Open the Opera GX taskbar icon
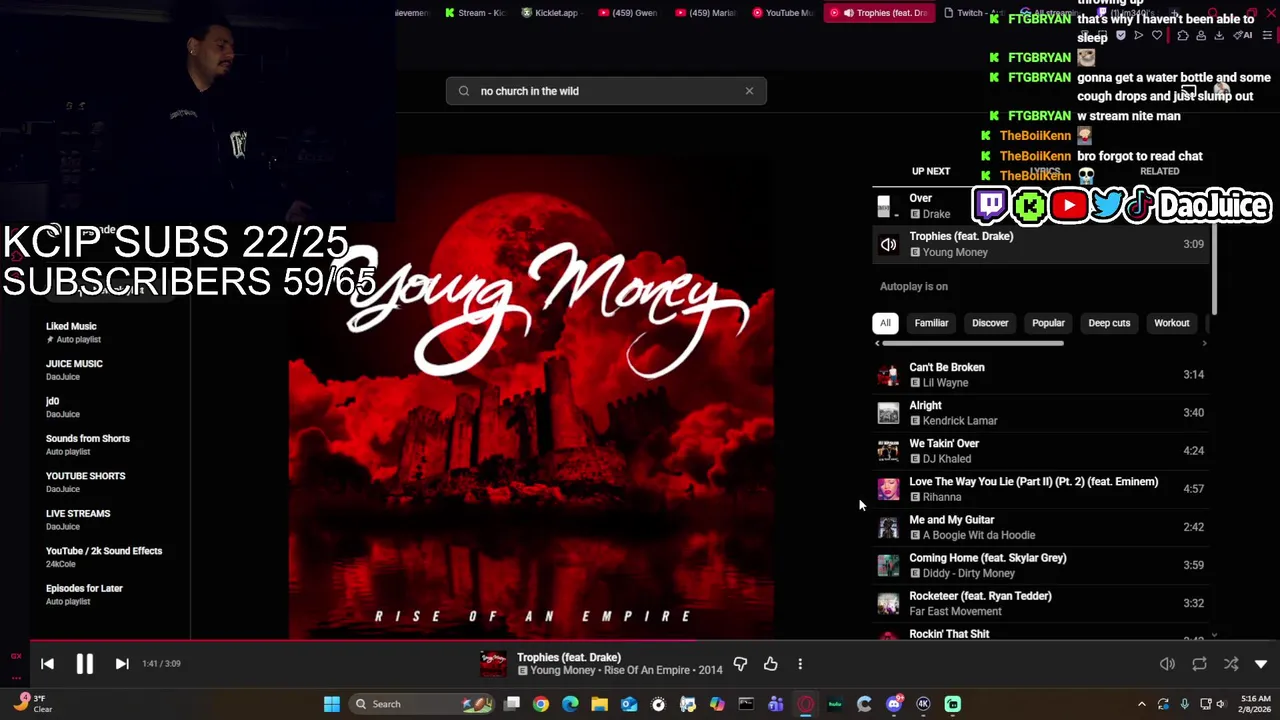This screenshot has width=1280, height=720. pos(806,704)
